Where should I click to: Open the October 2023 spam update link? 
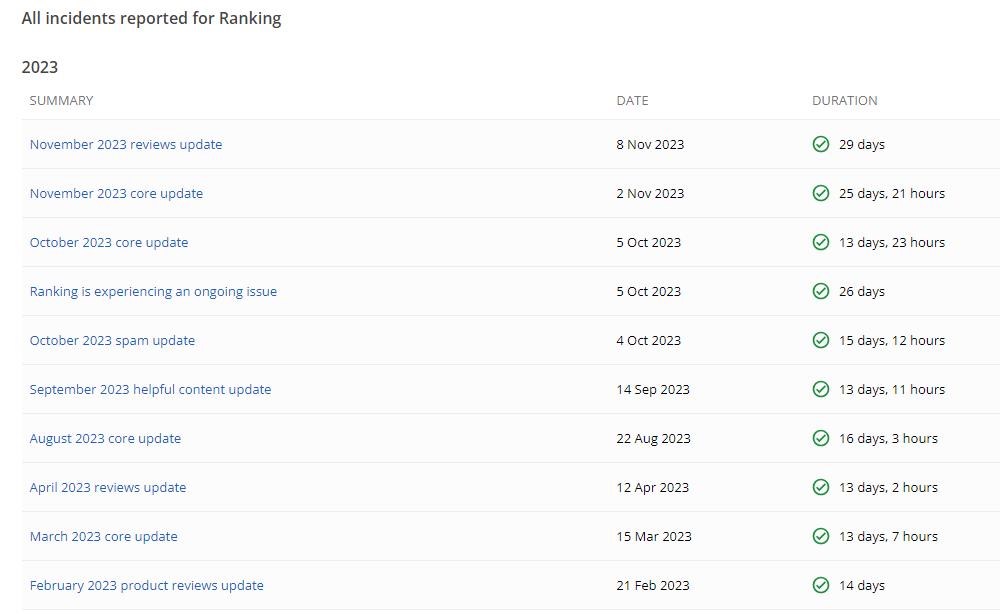pos(112,341)
